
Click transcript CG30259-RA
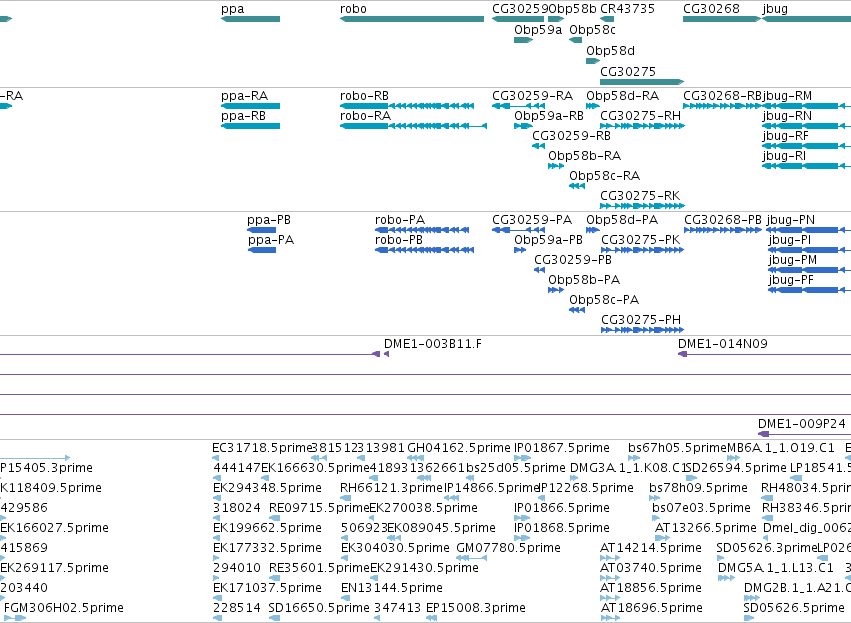coord(518,106)
